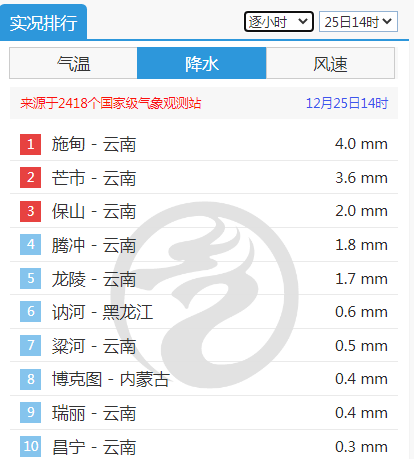414x459 pixels.
Task: Open the 25日14时 time dropdown
Action: point(358,22)
